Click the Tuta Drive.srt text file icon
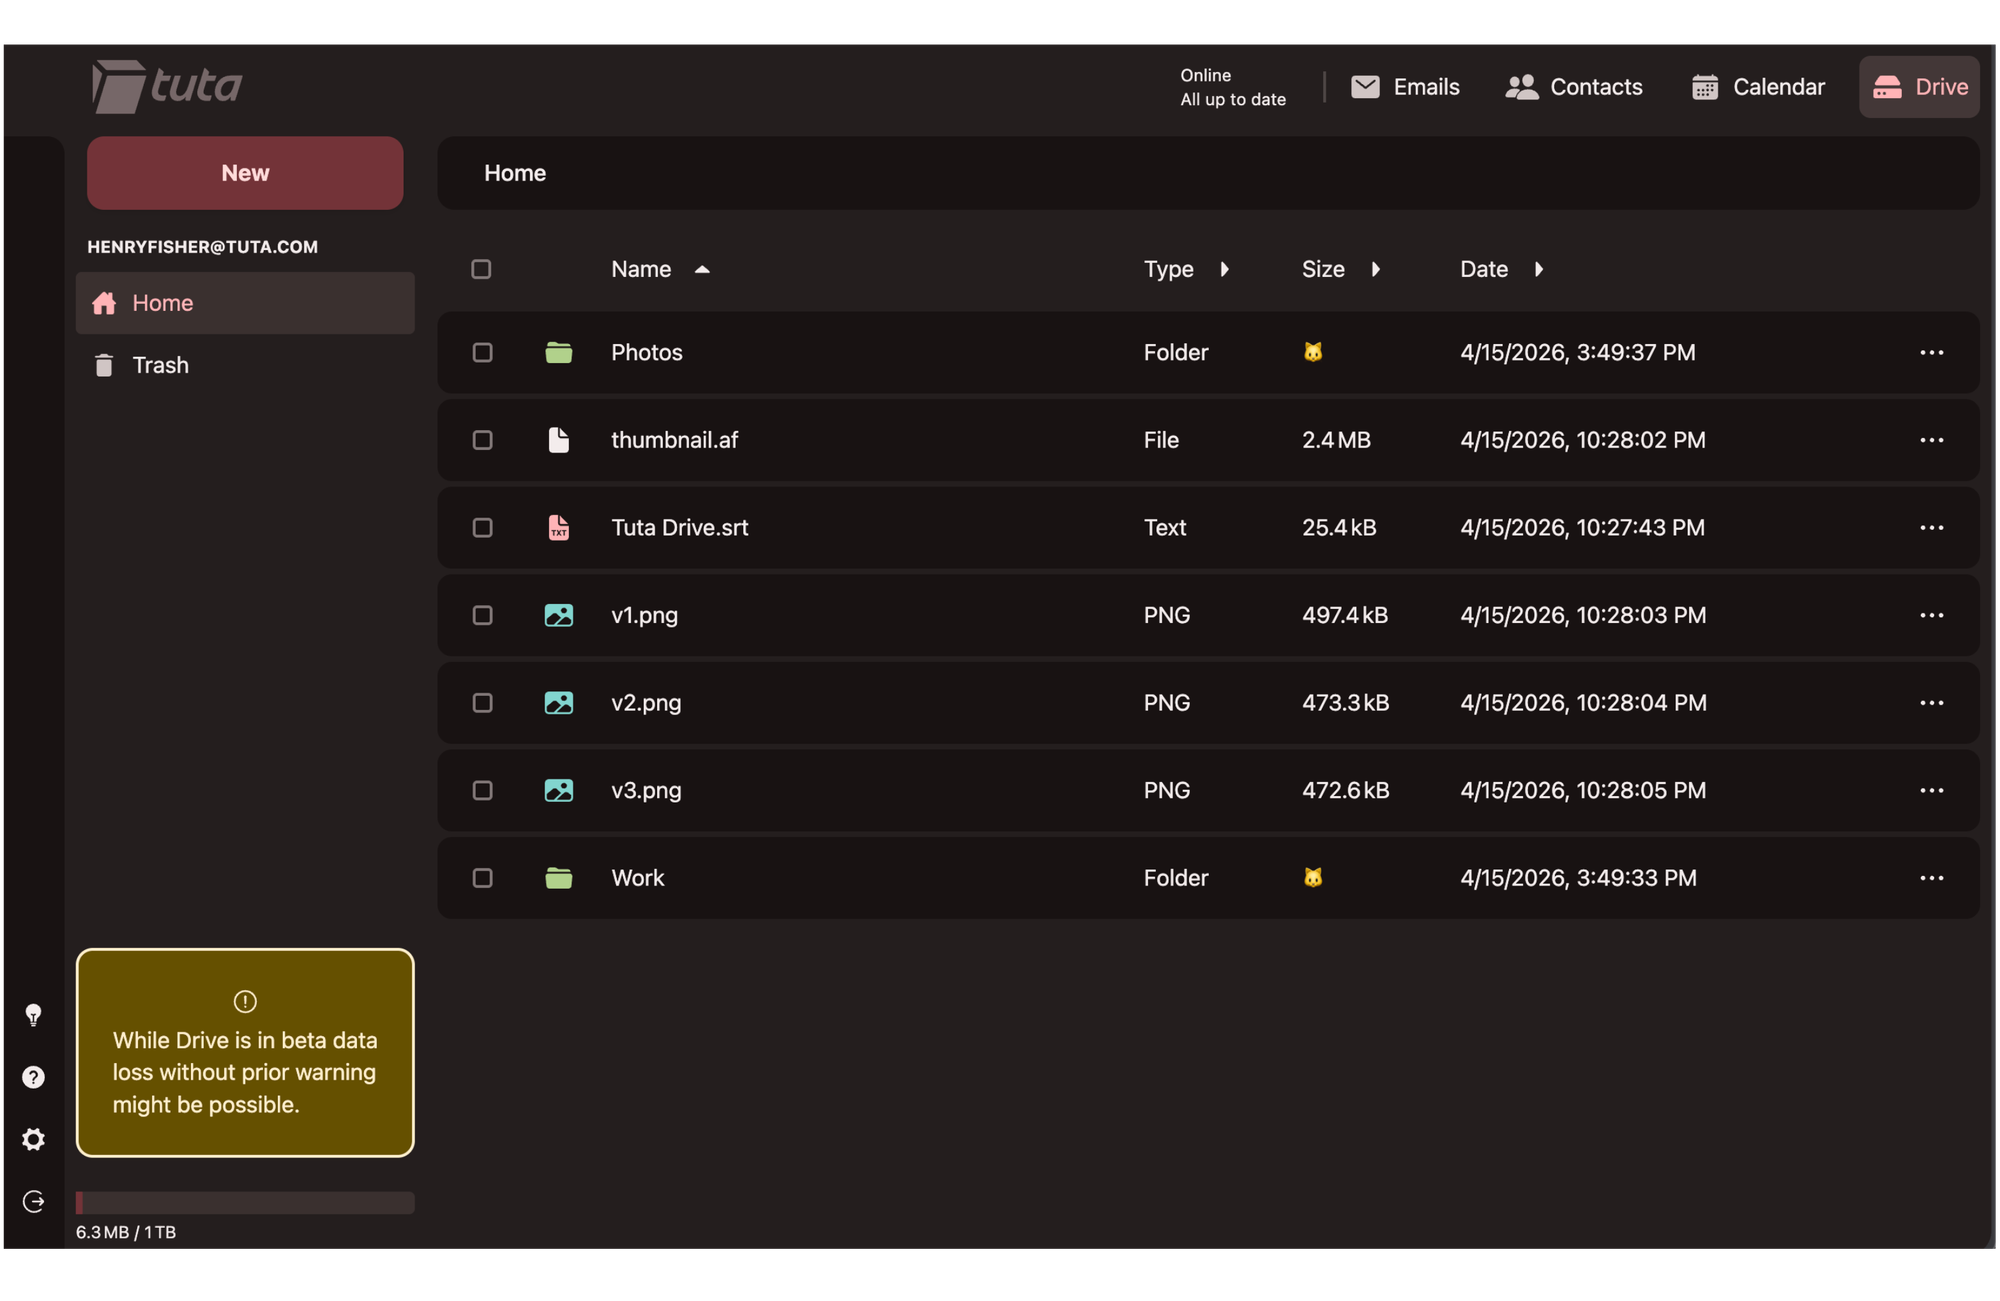 click(558, 527)
